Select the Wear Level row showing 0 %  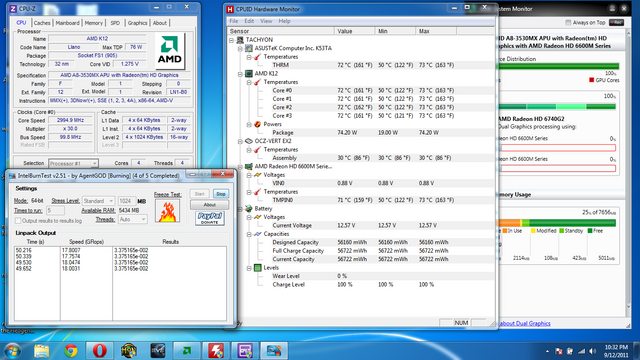point(361,276)
